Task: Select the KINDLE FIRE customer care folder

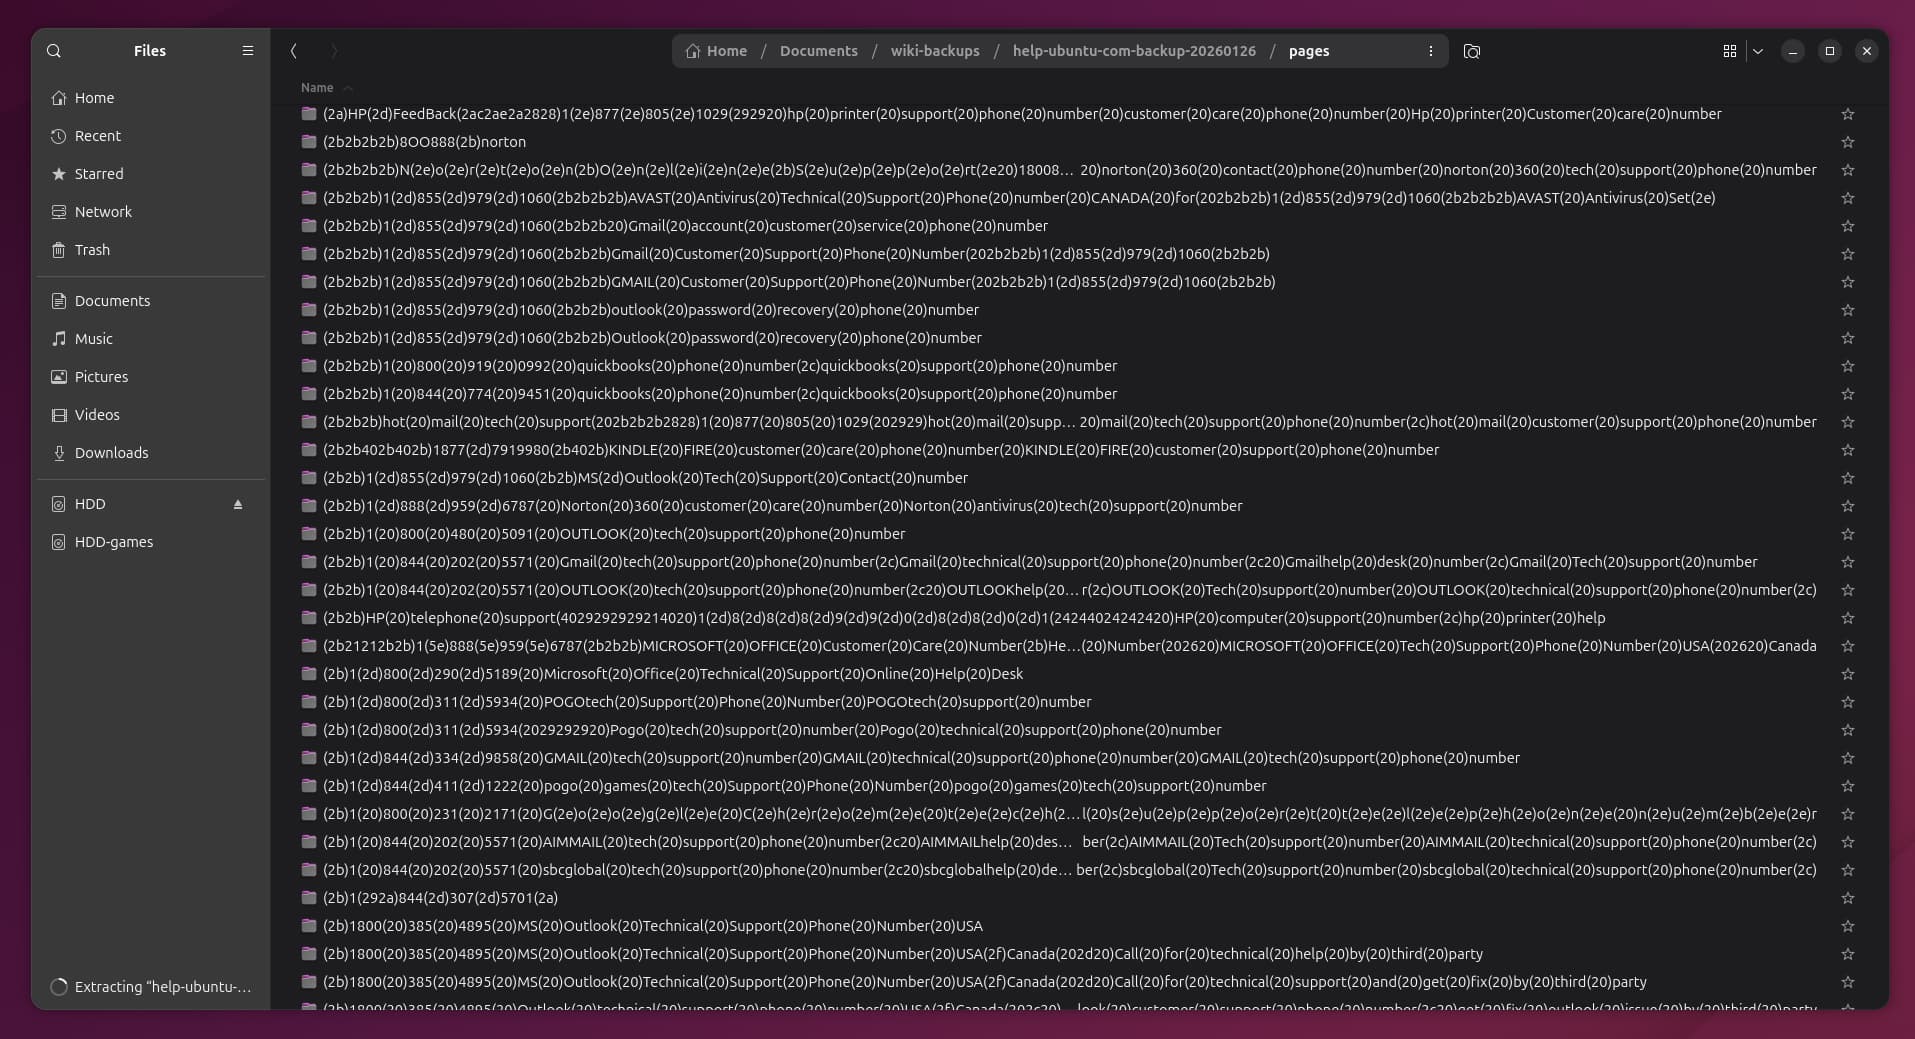Action: coord(880,450)
